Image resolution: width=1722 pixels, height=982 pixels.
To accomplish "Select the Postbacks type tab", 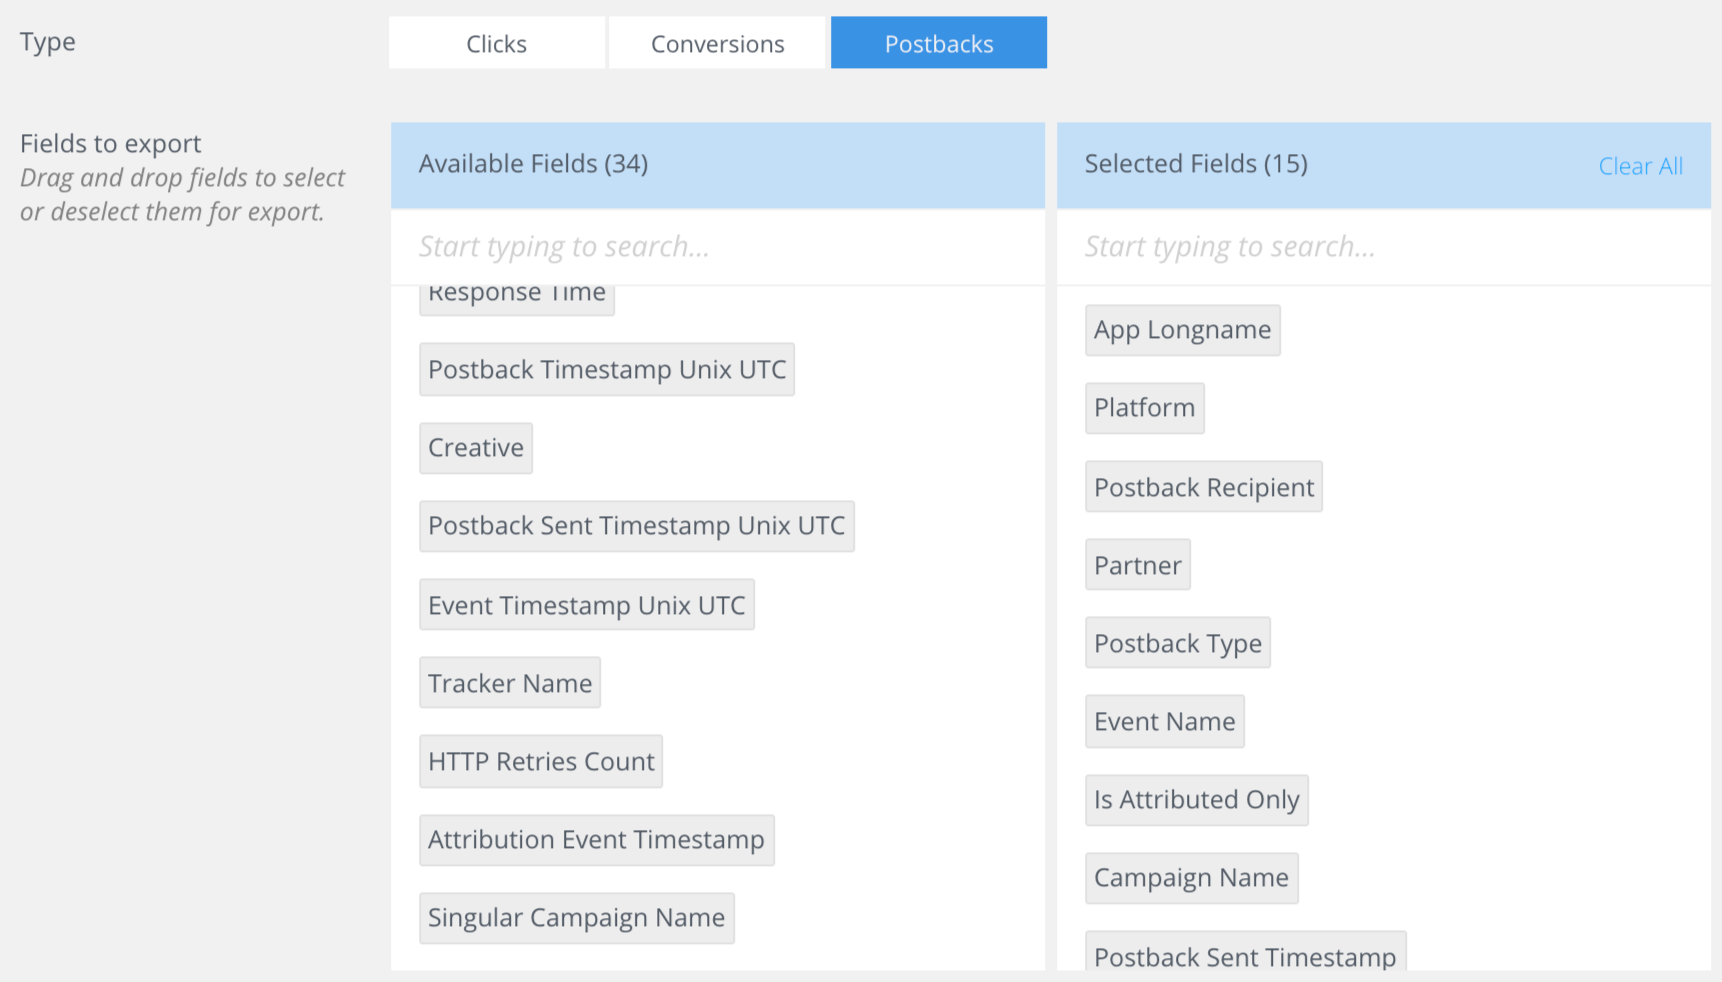I will coord(938,43).
